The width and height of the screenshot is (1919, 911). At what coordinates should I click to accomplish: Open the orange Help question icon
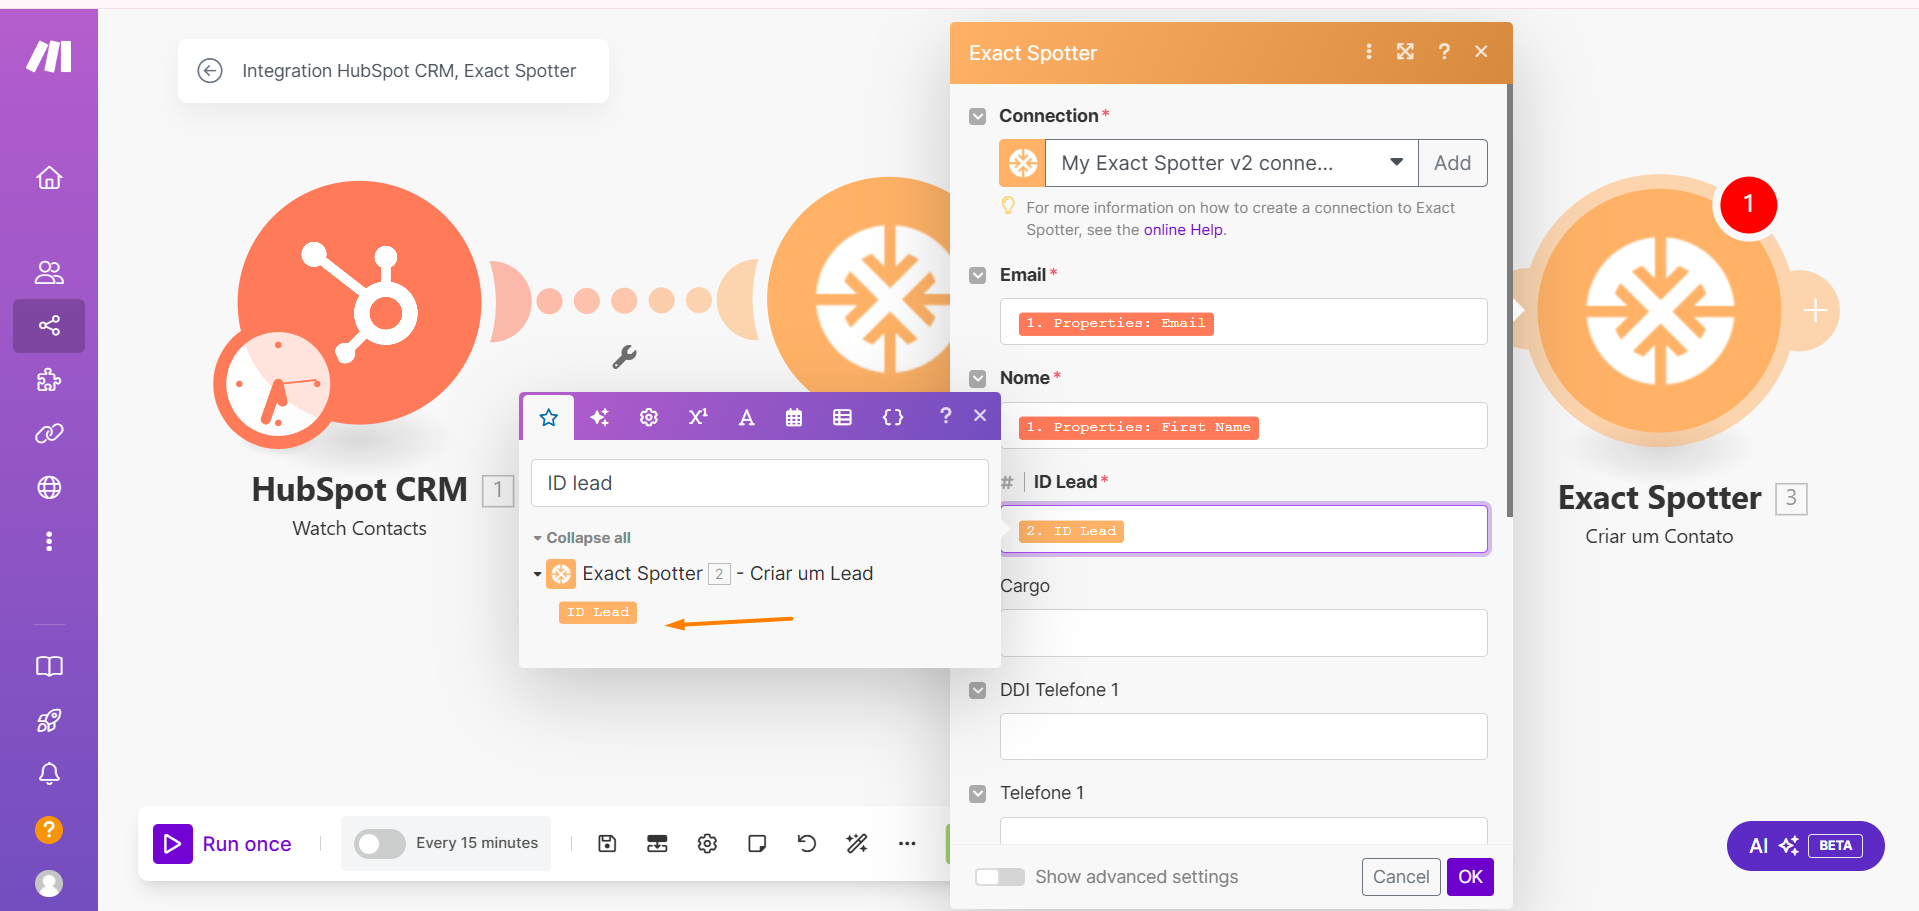point(49,830)
